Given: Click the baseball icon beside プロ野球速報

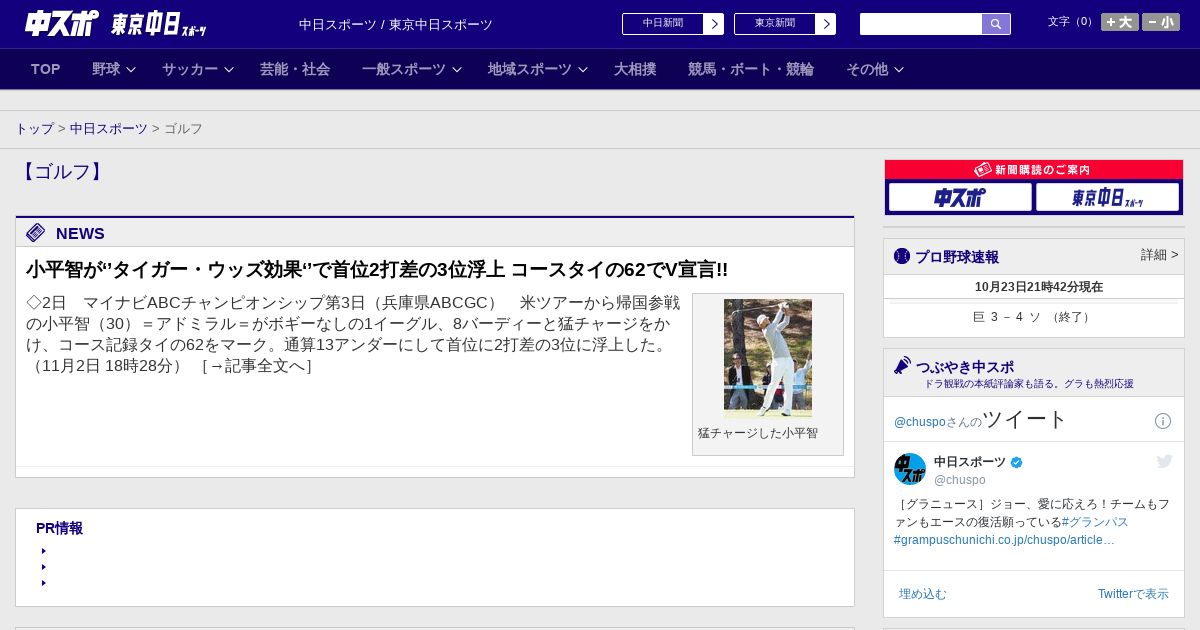Looking at the screenshot, I should [x=902, y=257].
